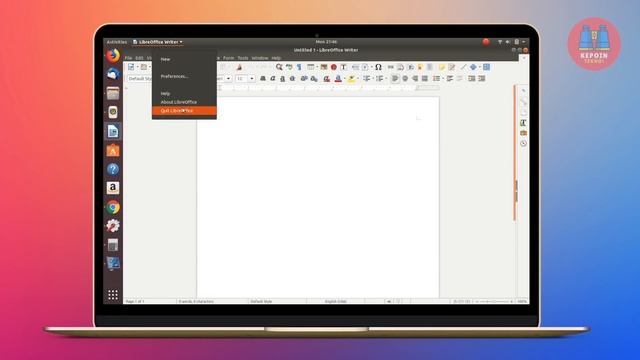Apply strikethrough formatting

click(x=292, y=78)
